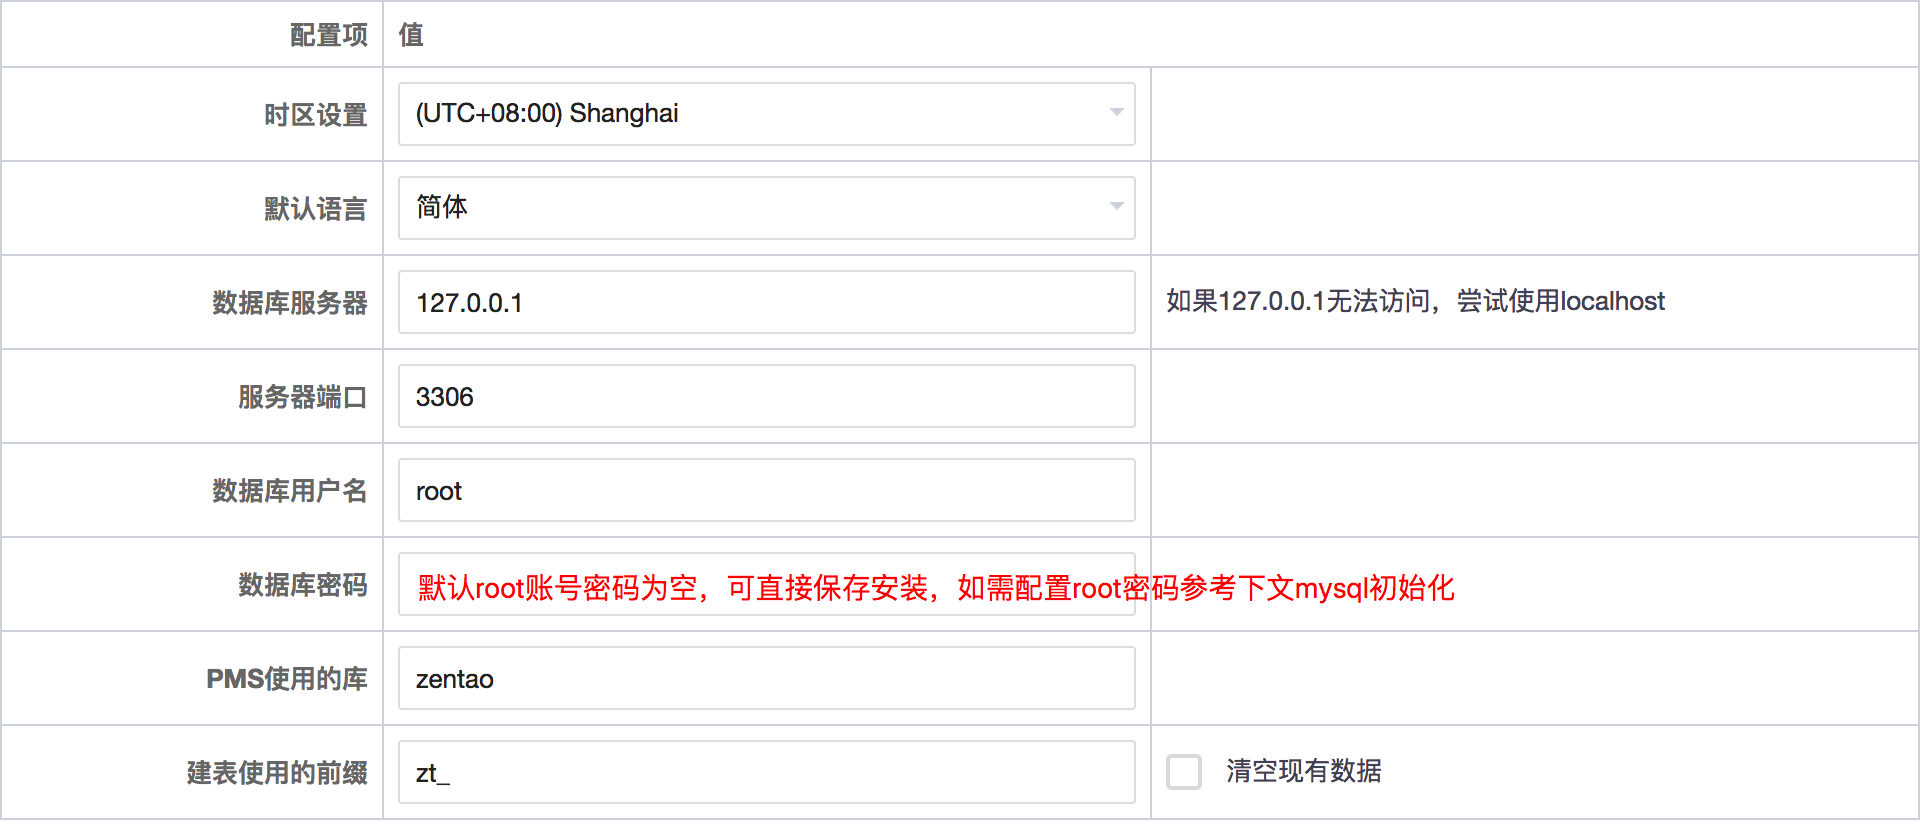1924x826 pixels.
Task: Click the 数据库用户名 row label
Action: (x=289, y=491)
